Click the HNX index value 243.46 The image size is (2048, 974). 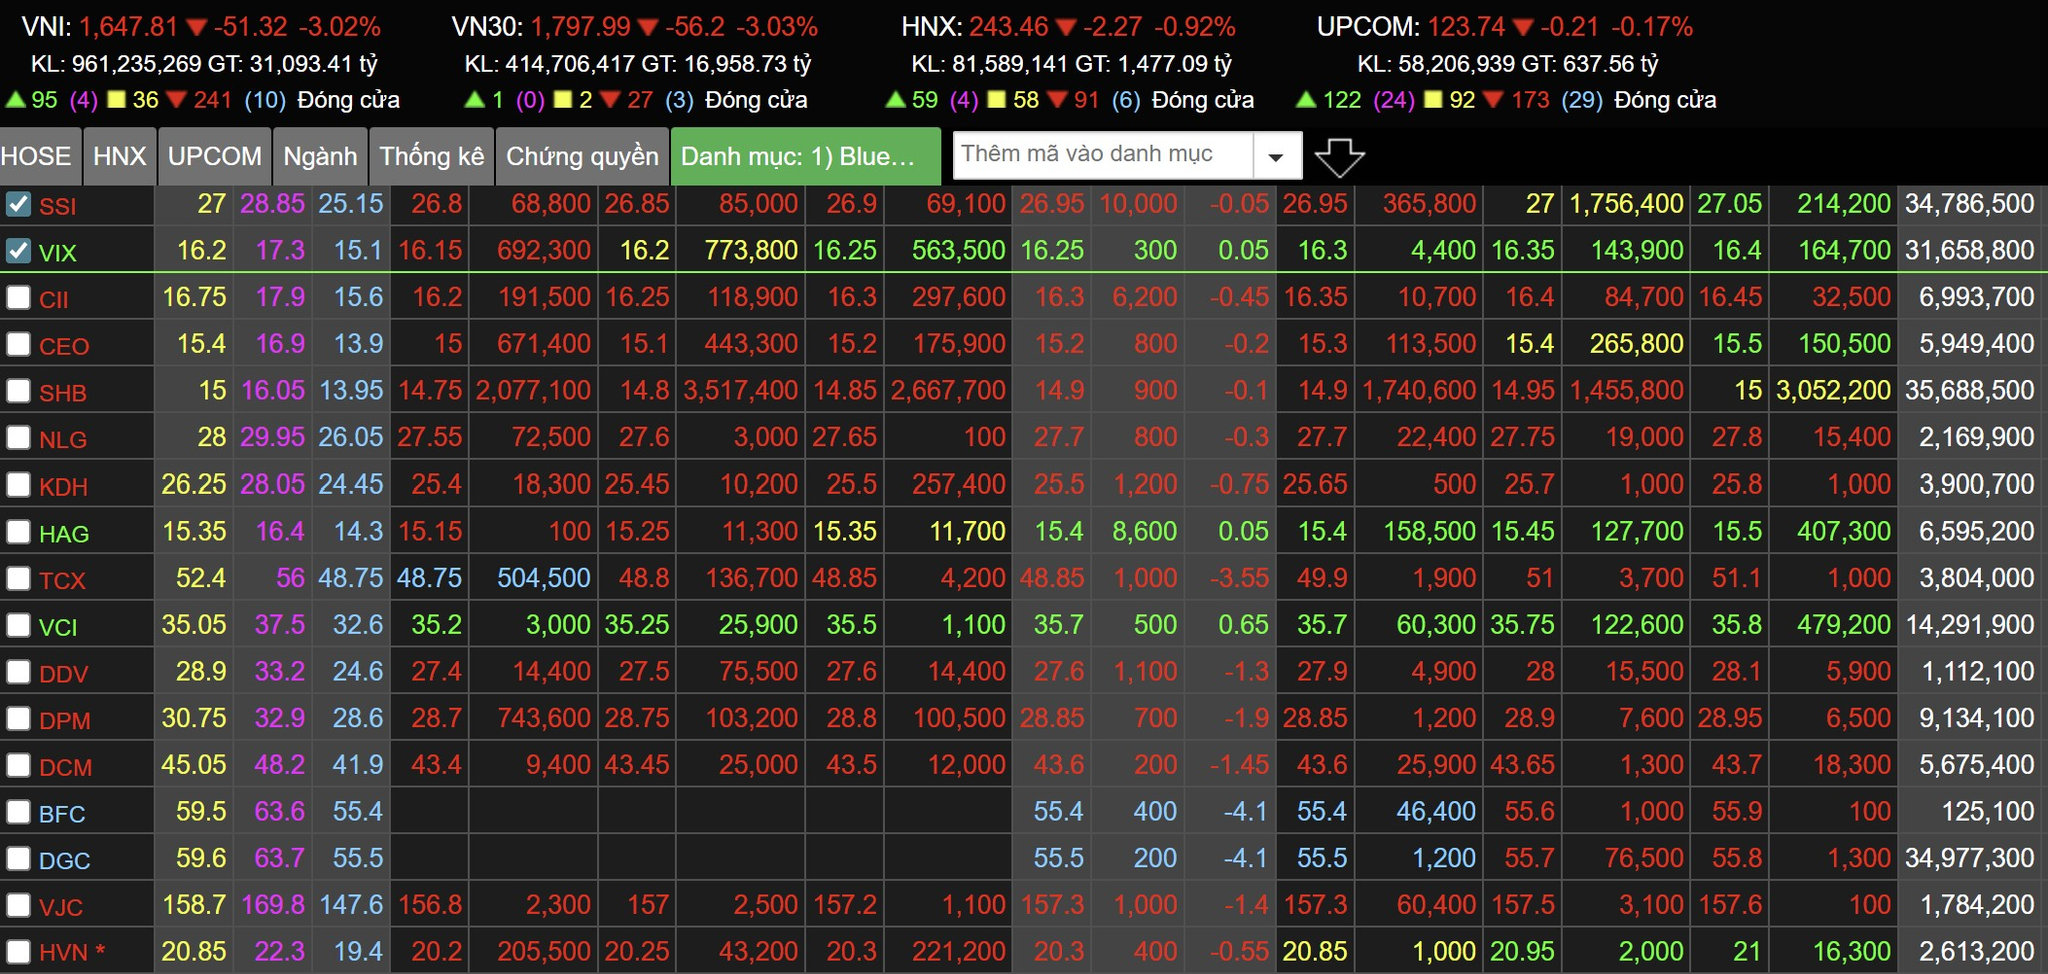point(1008,27)
